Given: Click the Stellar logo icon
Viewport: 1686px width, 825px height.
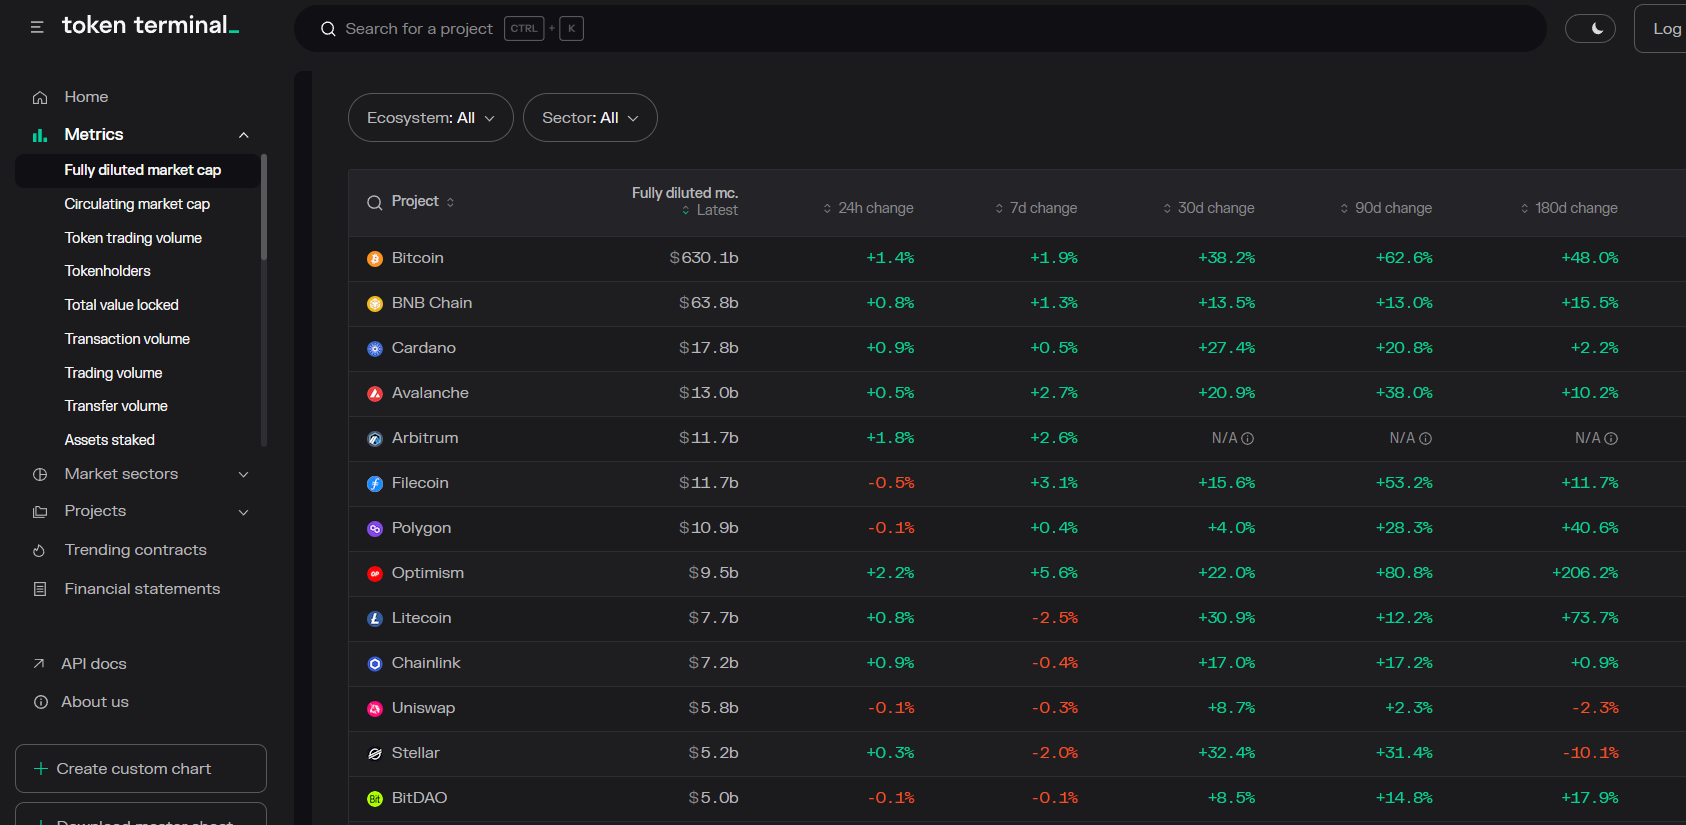Looking at the screenshot, I should tap(375, 754).
